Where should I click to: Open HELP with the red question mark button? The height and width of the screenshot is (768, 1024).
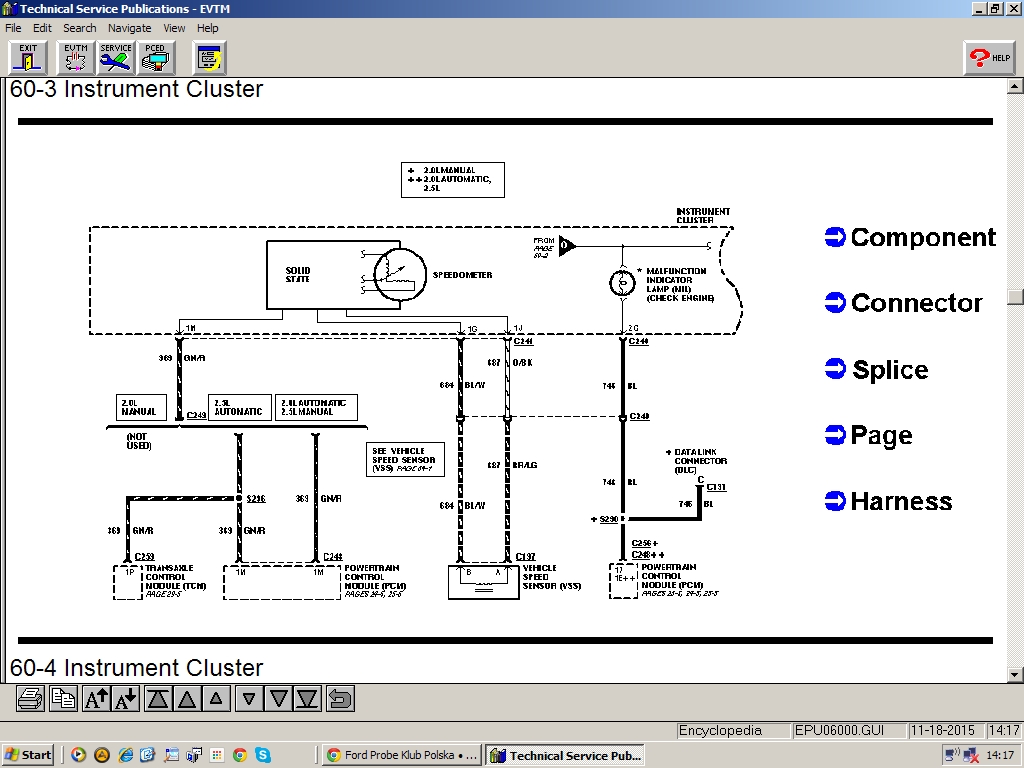(x=989, y=57)
